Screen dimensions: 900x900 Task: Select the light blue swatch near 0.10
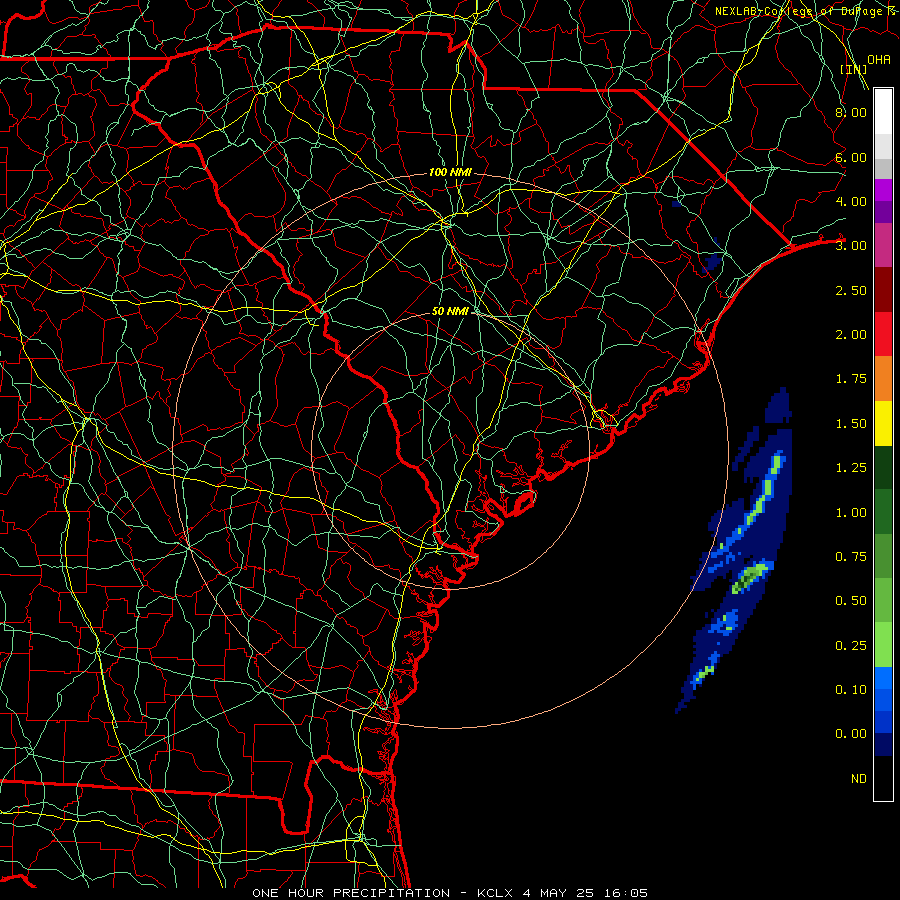[x=883, y=678]
